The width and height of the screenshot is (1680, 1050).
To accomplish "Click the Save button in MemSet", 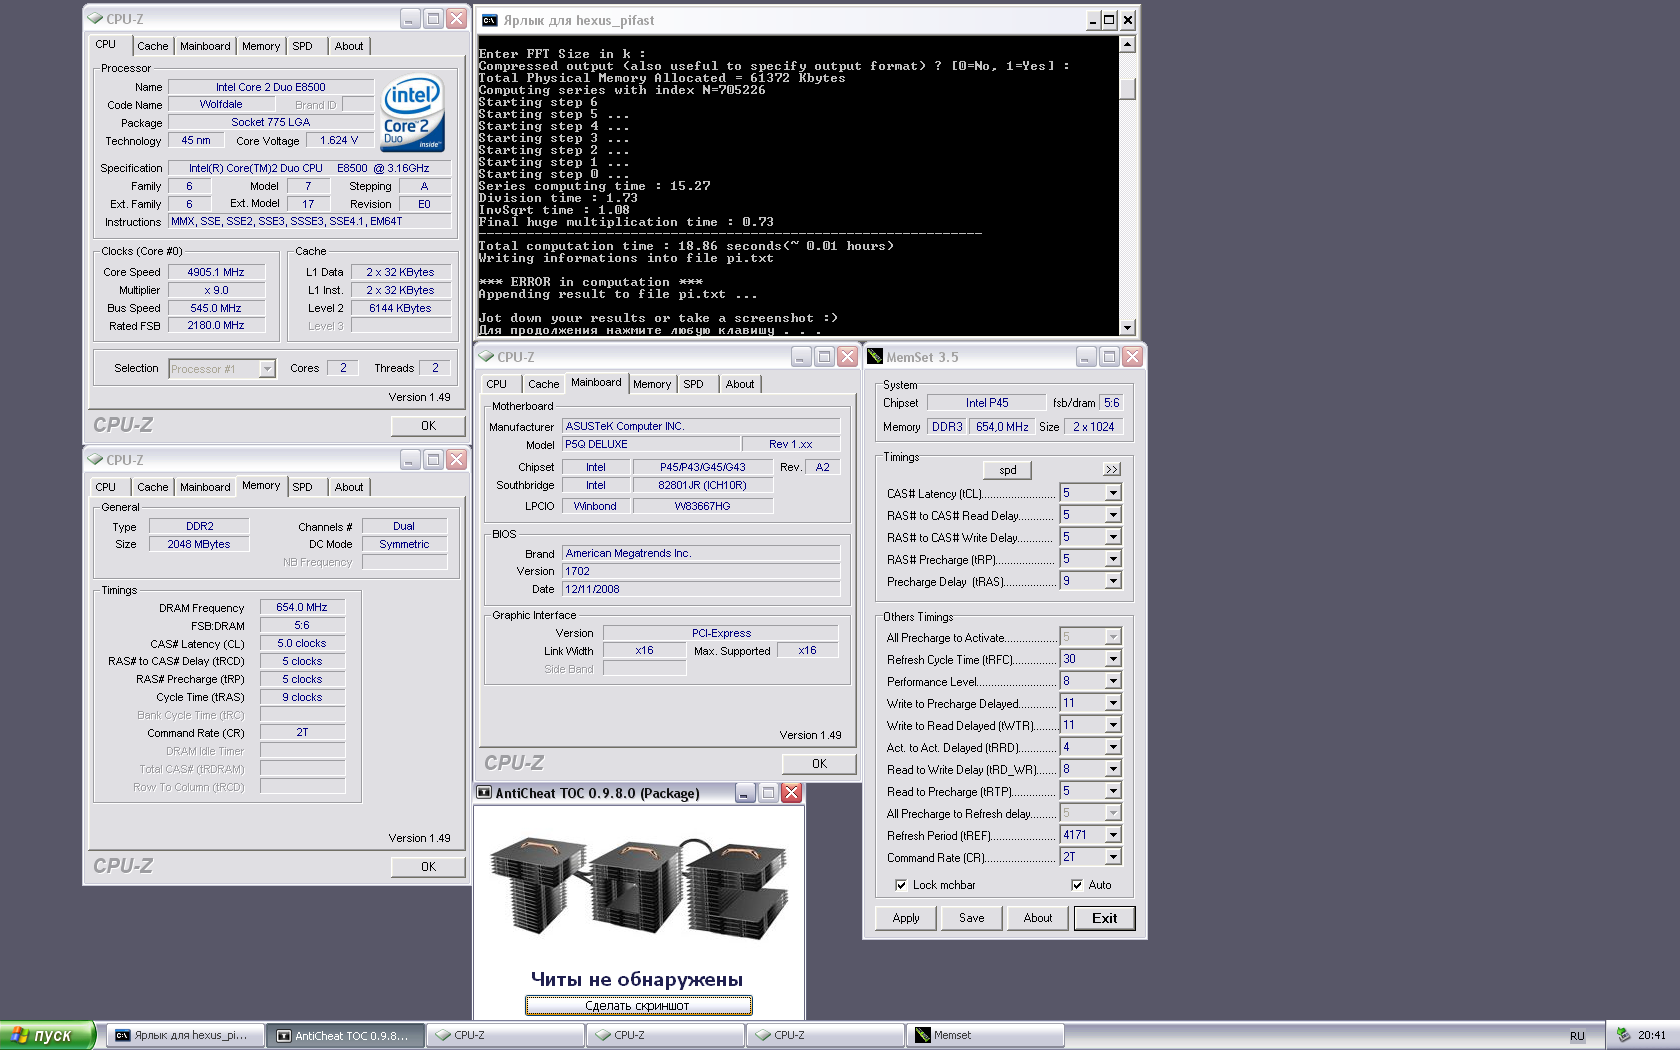I will [972, 918].
